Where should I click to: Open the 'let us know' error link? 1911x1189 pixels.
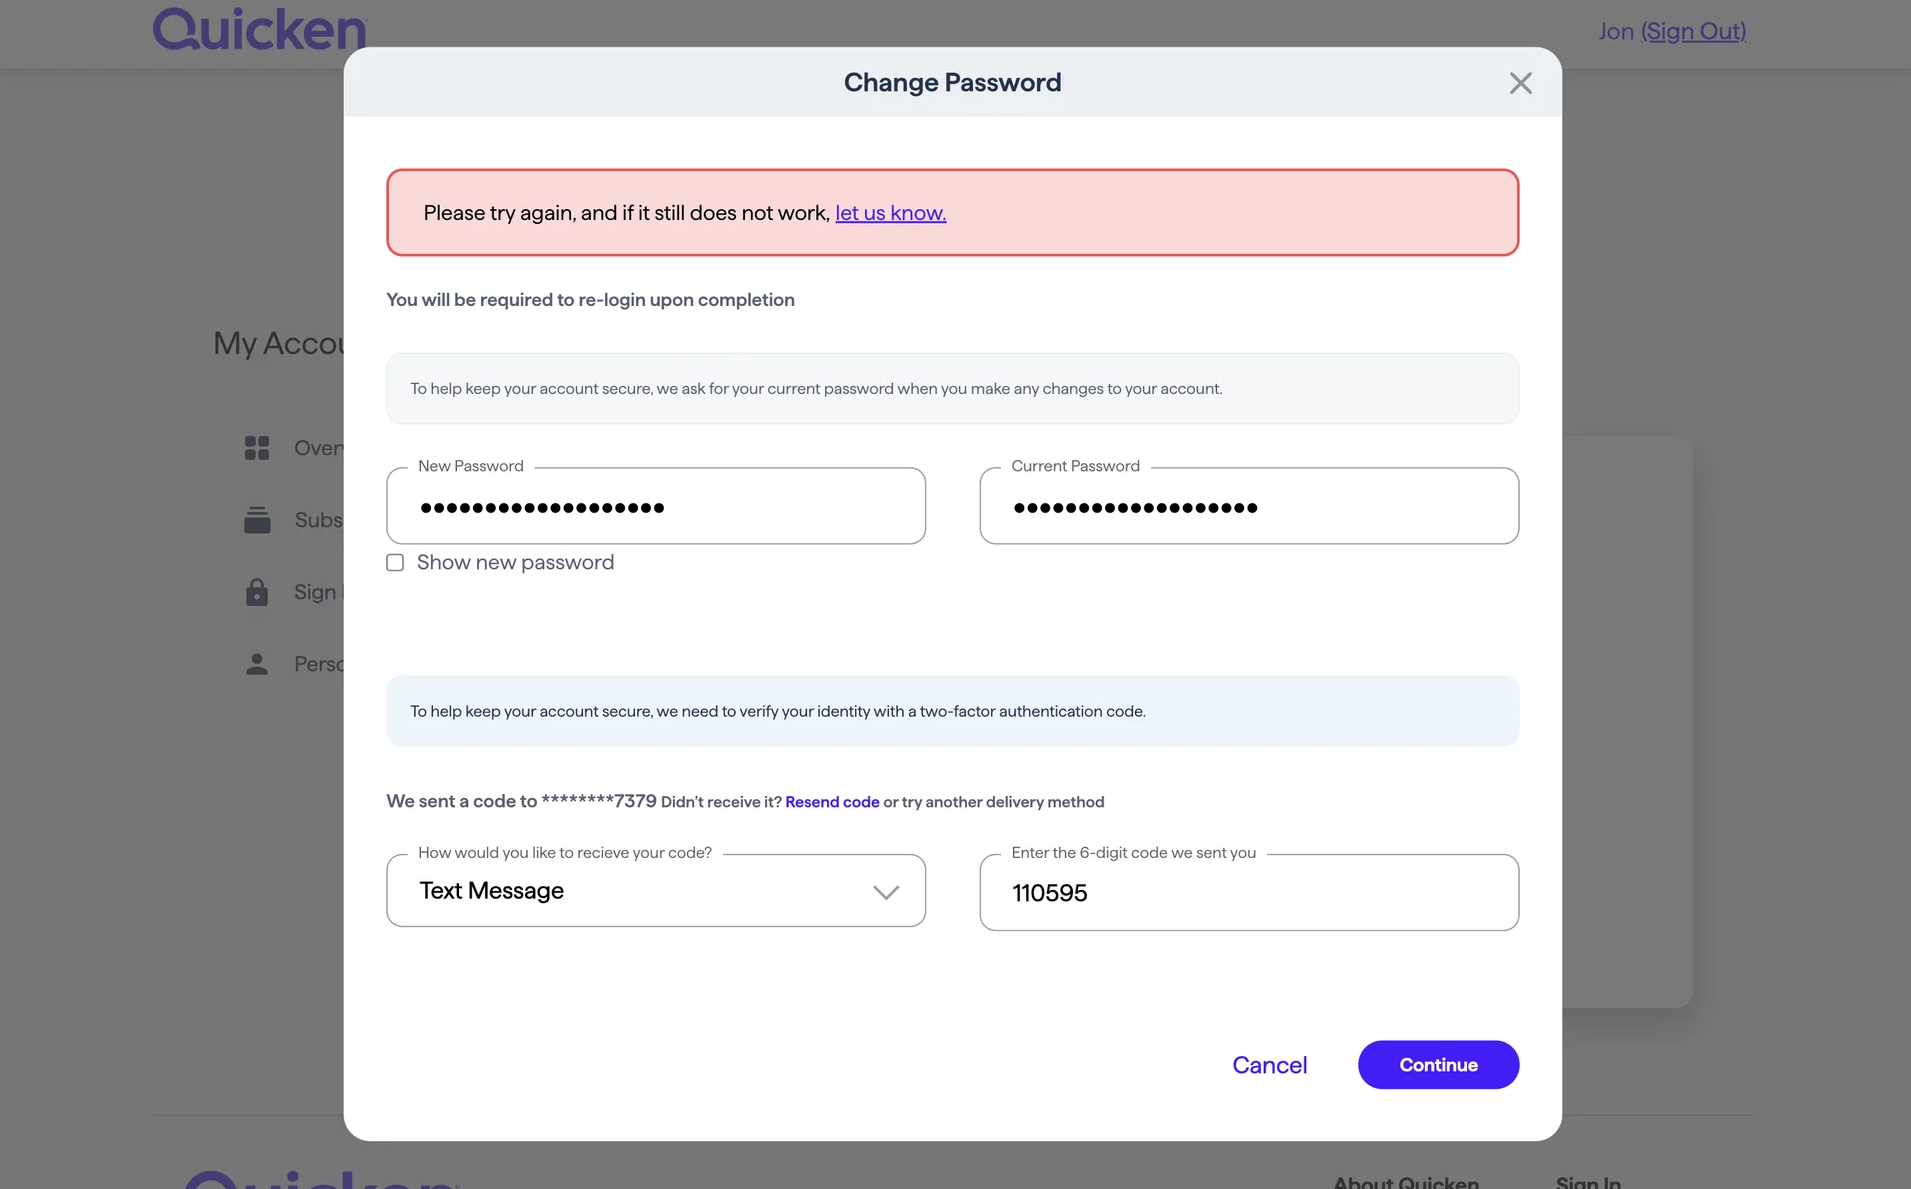(x=890, y=213)
